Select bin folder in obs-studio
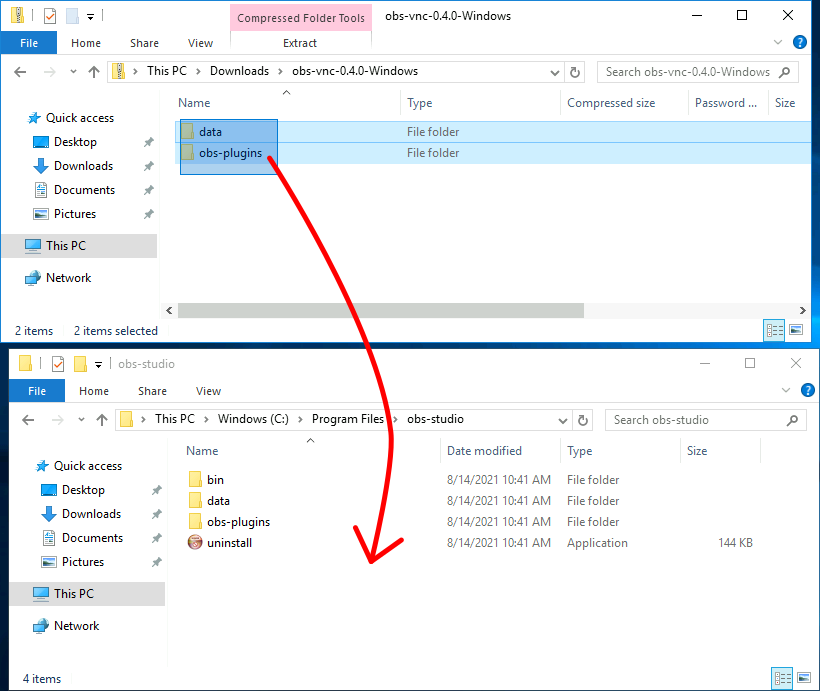 [215, 480]
